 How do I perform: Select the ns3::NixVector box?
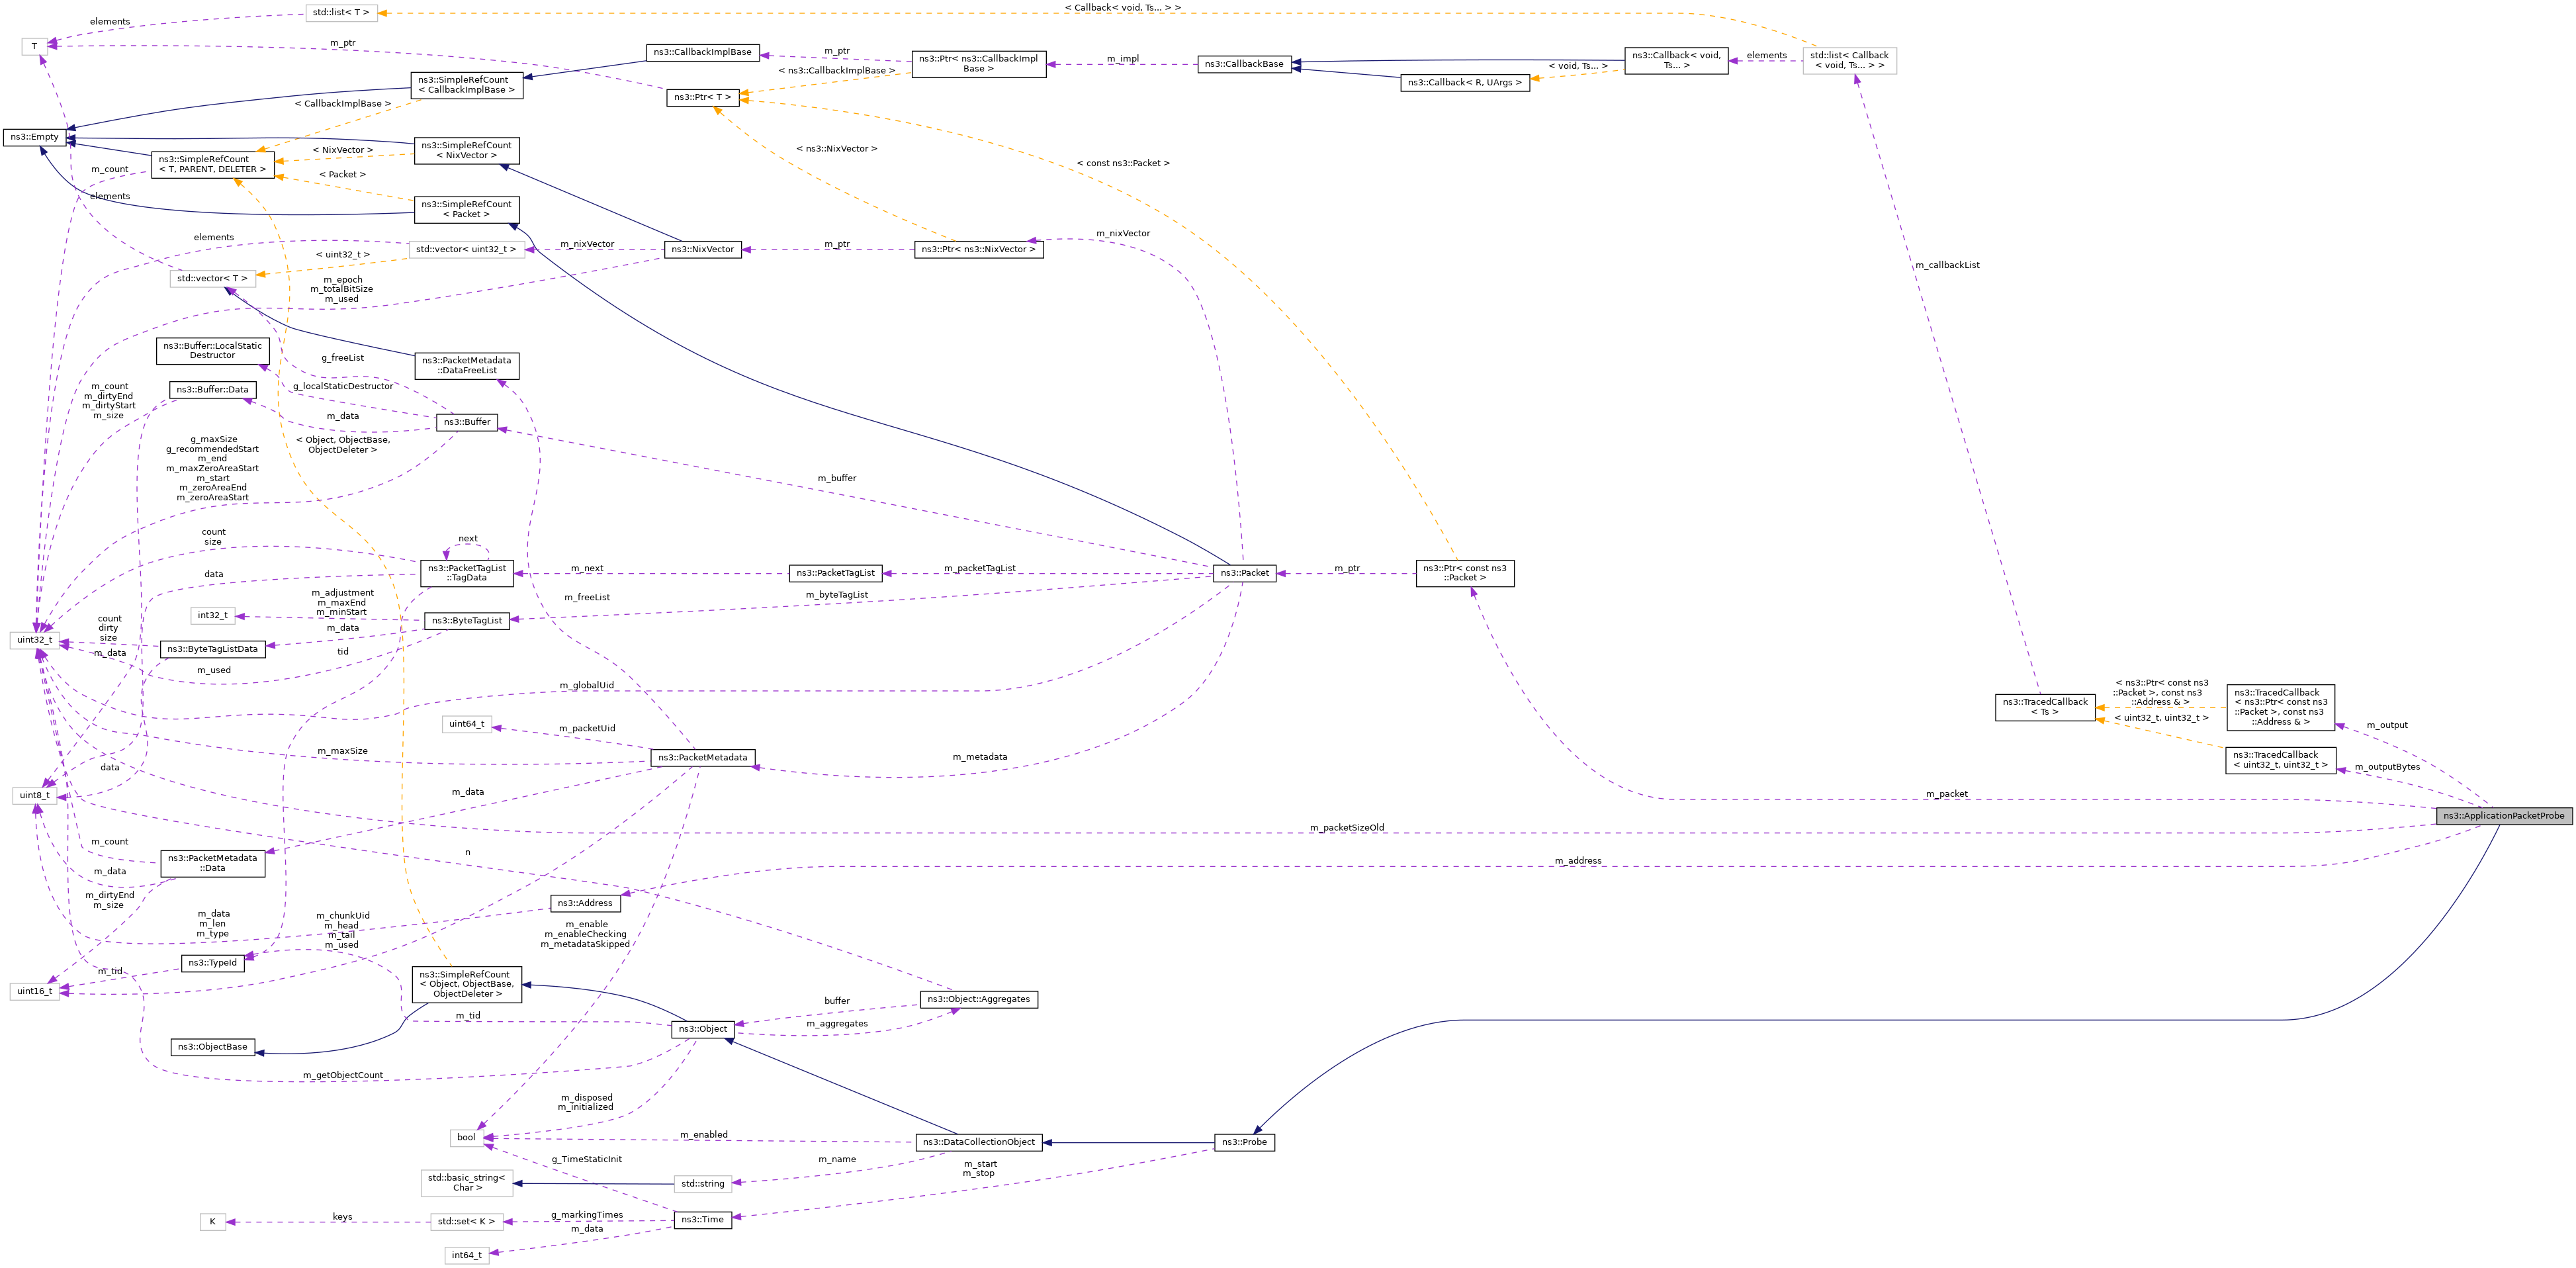point(703,249)
